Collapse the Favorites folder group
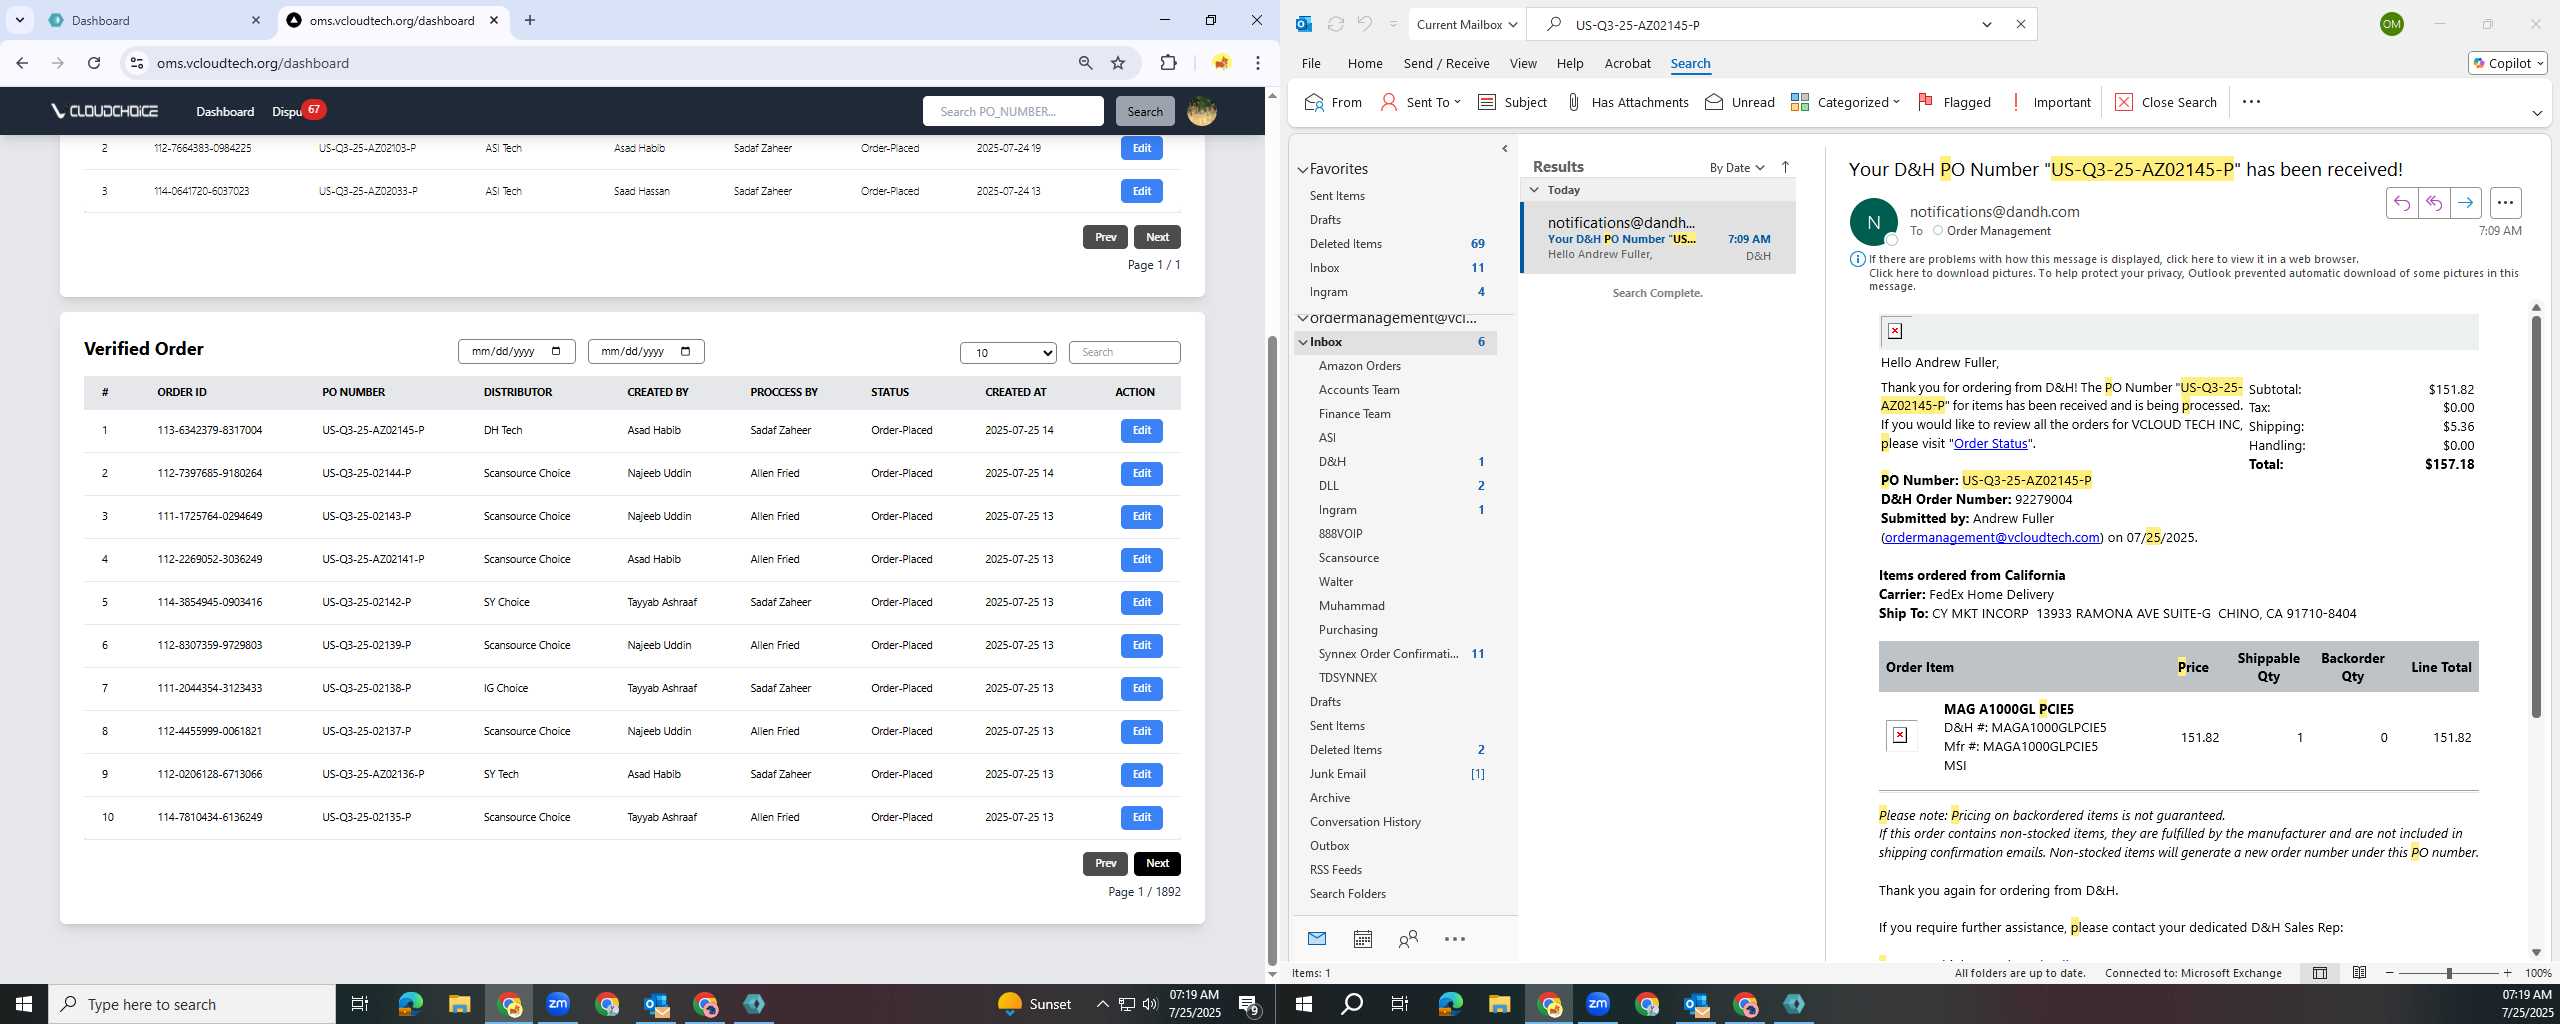 pos(1302,170)
